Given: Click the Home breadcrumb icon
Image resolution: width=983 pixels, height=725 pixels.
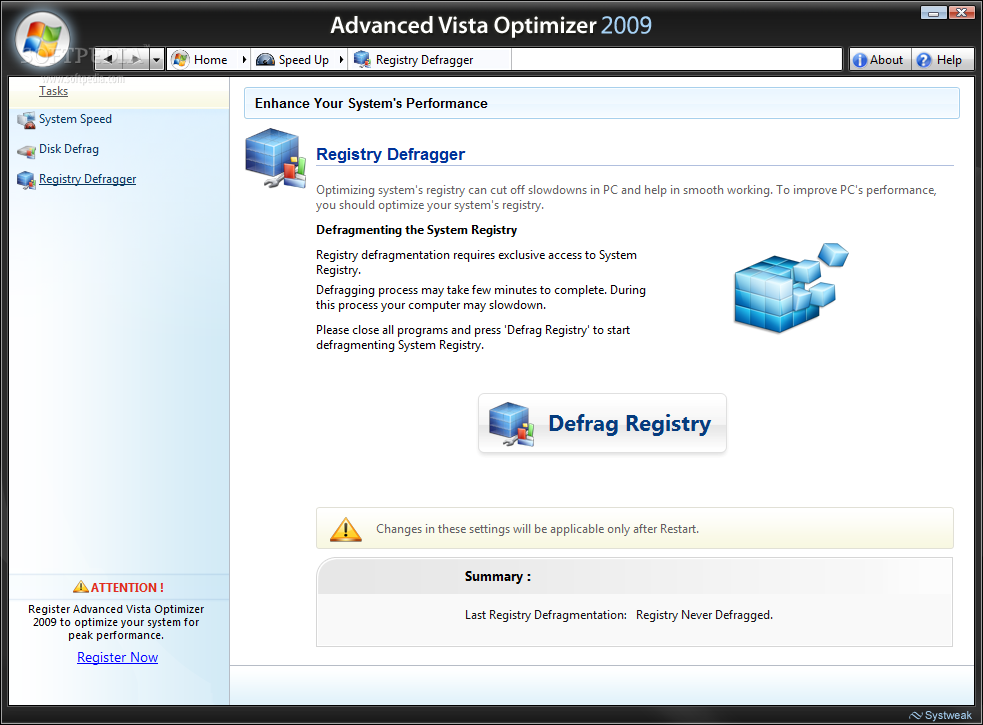Looking at the screenshot, I should click(x=181, y=60).
